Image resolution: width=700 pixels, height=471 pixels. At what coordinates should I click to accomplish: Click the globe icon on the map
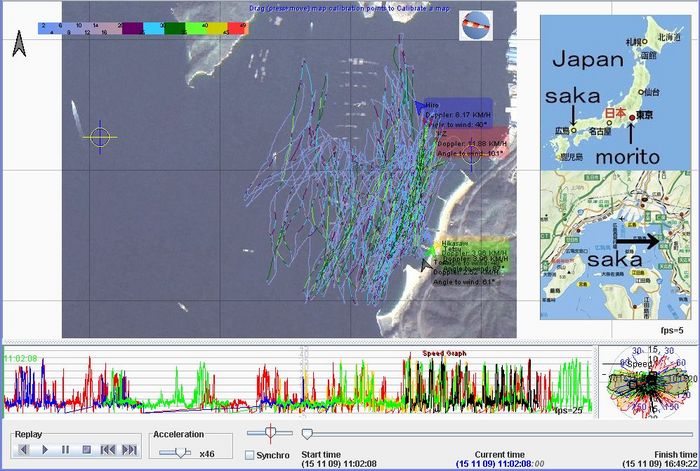pyautogui.click(x=476, y=25)
